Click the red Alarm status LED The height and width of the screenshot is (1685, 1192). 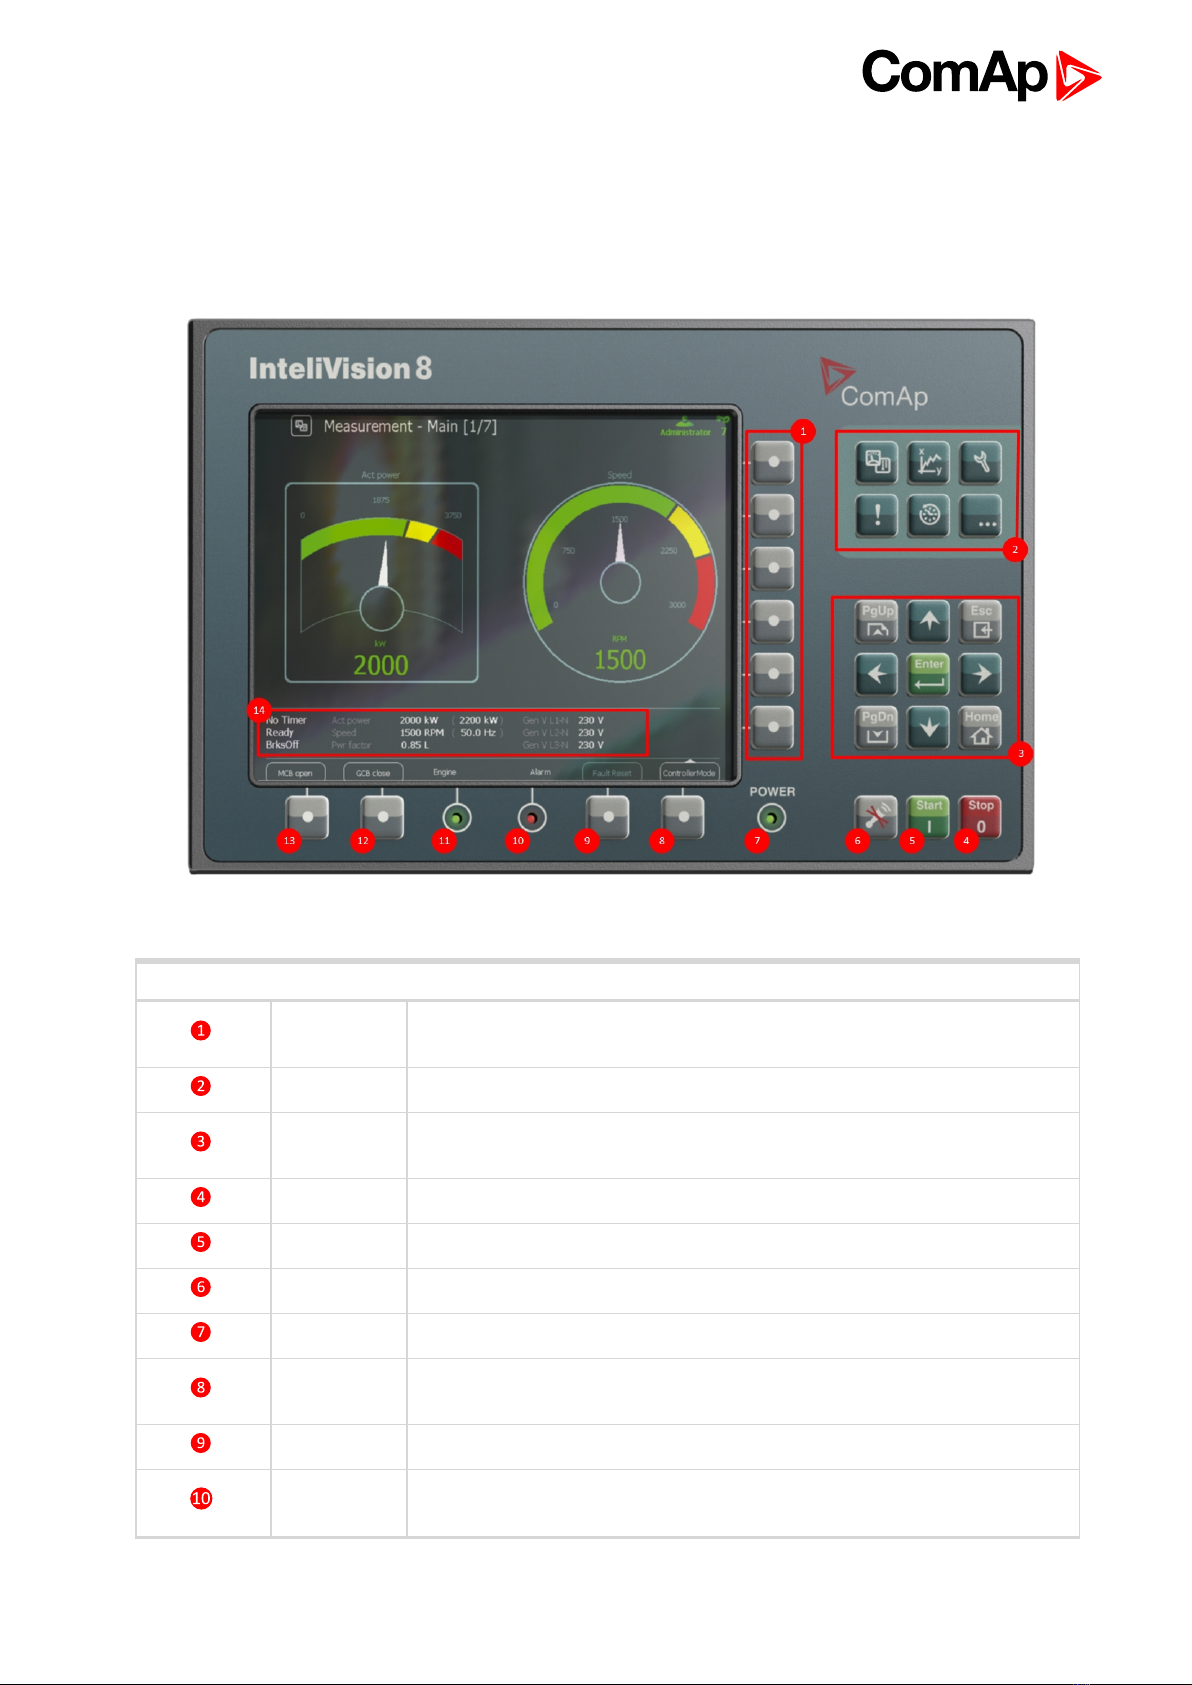tap(532, 819)
